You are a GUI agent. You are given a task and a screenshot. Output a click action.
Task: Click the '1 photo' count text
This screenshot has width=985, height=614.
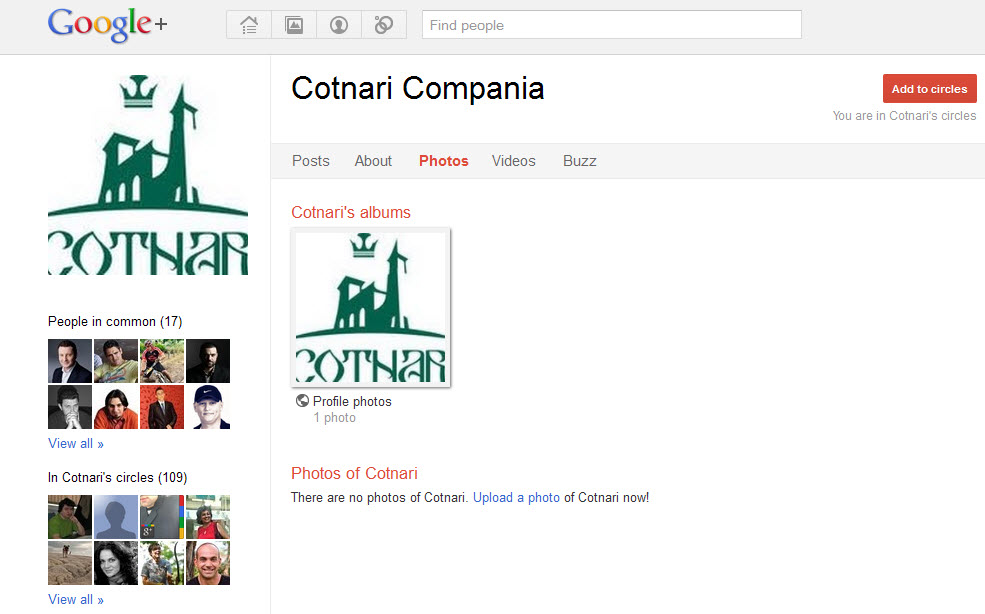click(335, 418)
